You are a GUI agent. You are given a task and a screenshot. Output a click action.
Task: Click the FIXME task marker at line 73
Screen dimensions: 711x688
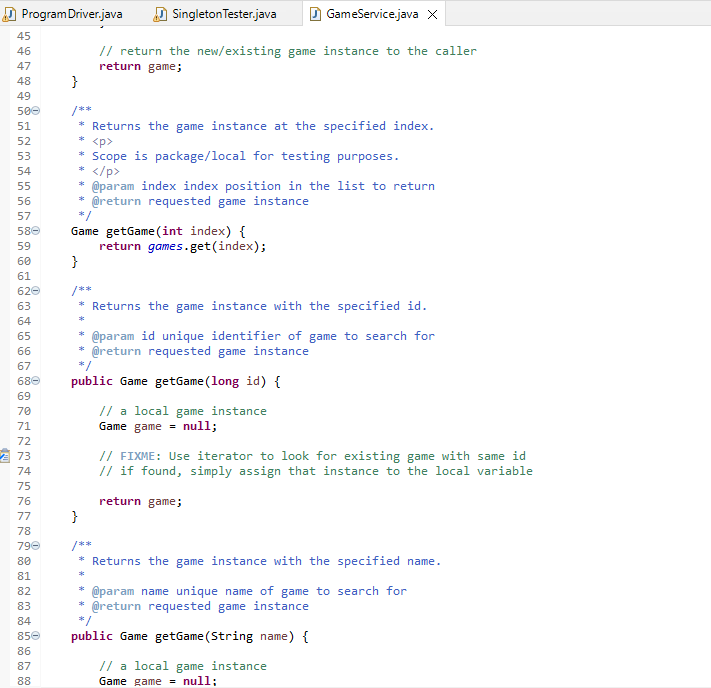[5, 455]
